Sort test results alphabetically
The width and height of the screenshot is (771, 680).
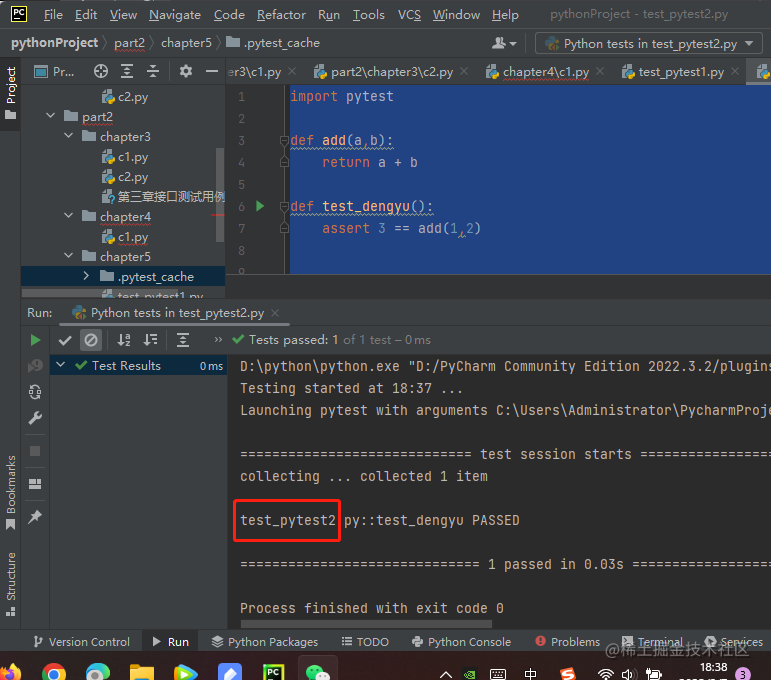pos(124,340)
